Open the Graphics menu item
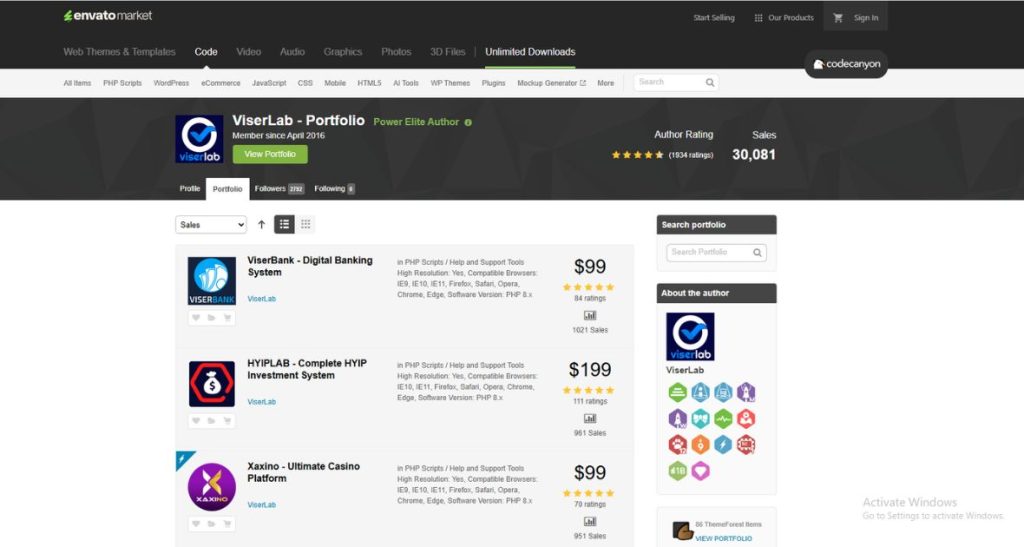 [x=342, y=52]
